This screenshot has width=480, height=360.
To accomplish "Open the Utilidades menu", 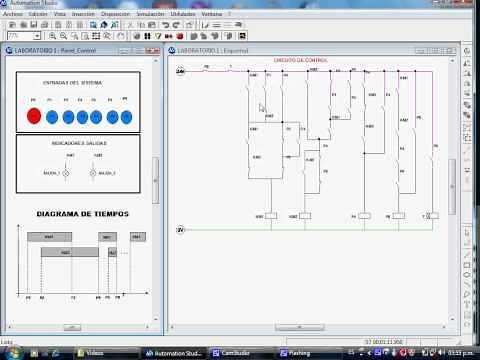I will pos(183,14).
